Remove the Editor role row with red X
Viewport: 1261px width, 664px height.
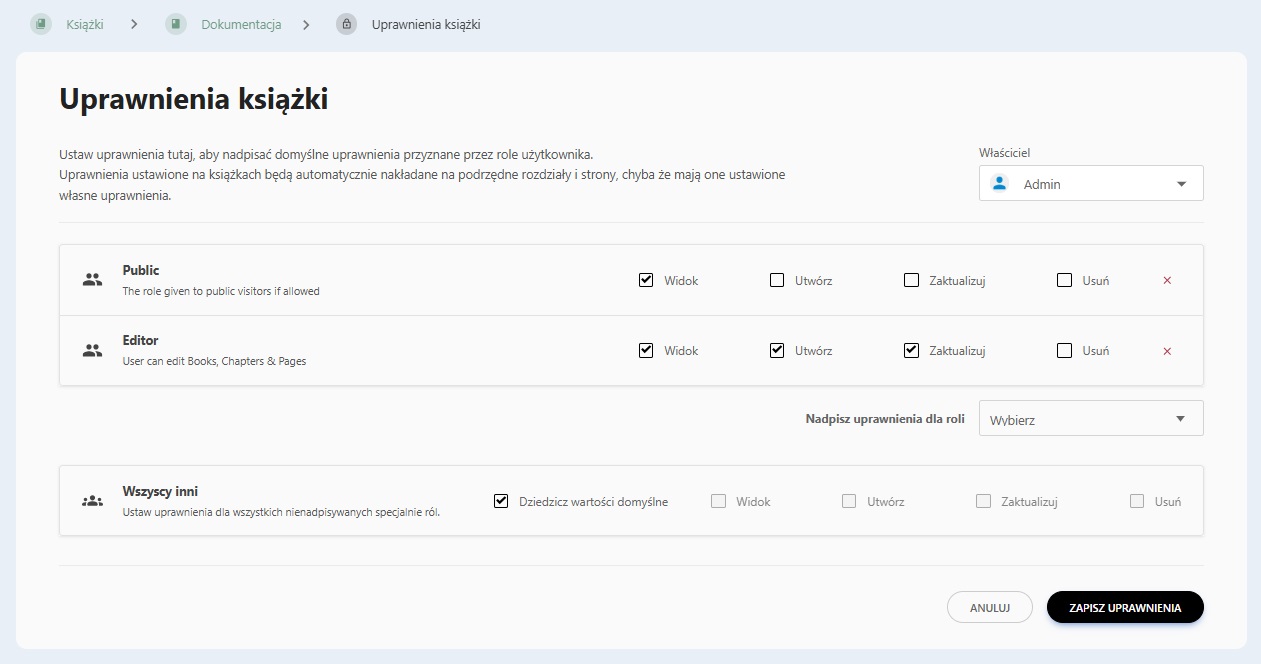(x=1167, y=351)
